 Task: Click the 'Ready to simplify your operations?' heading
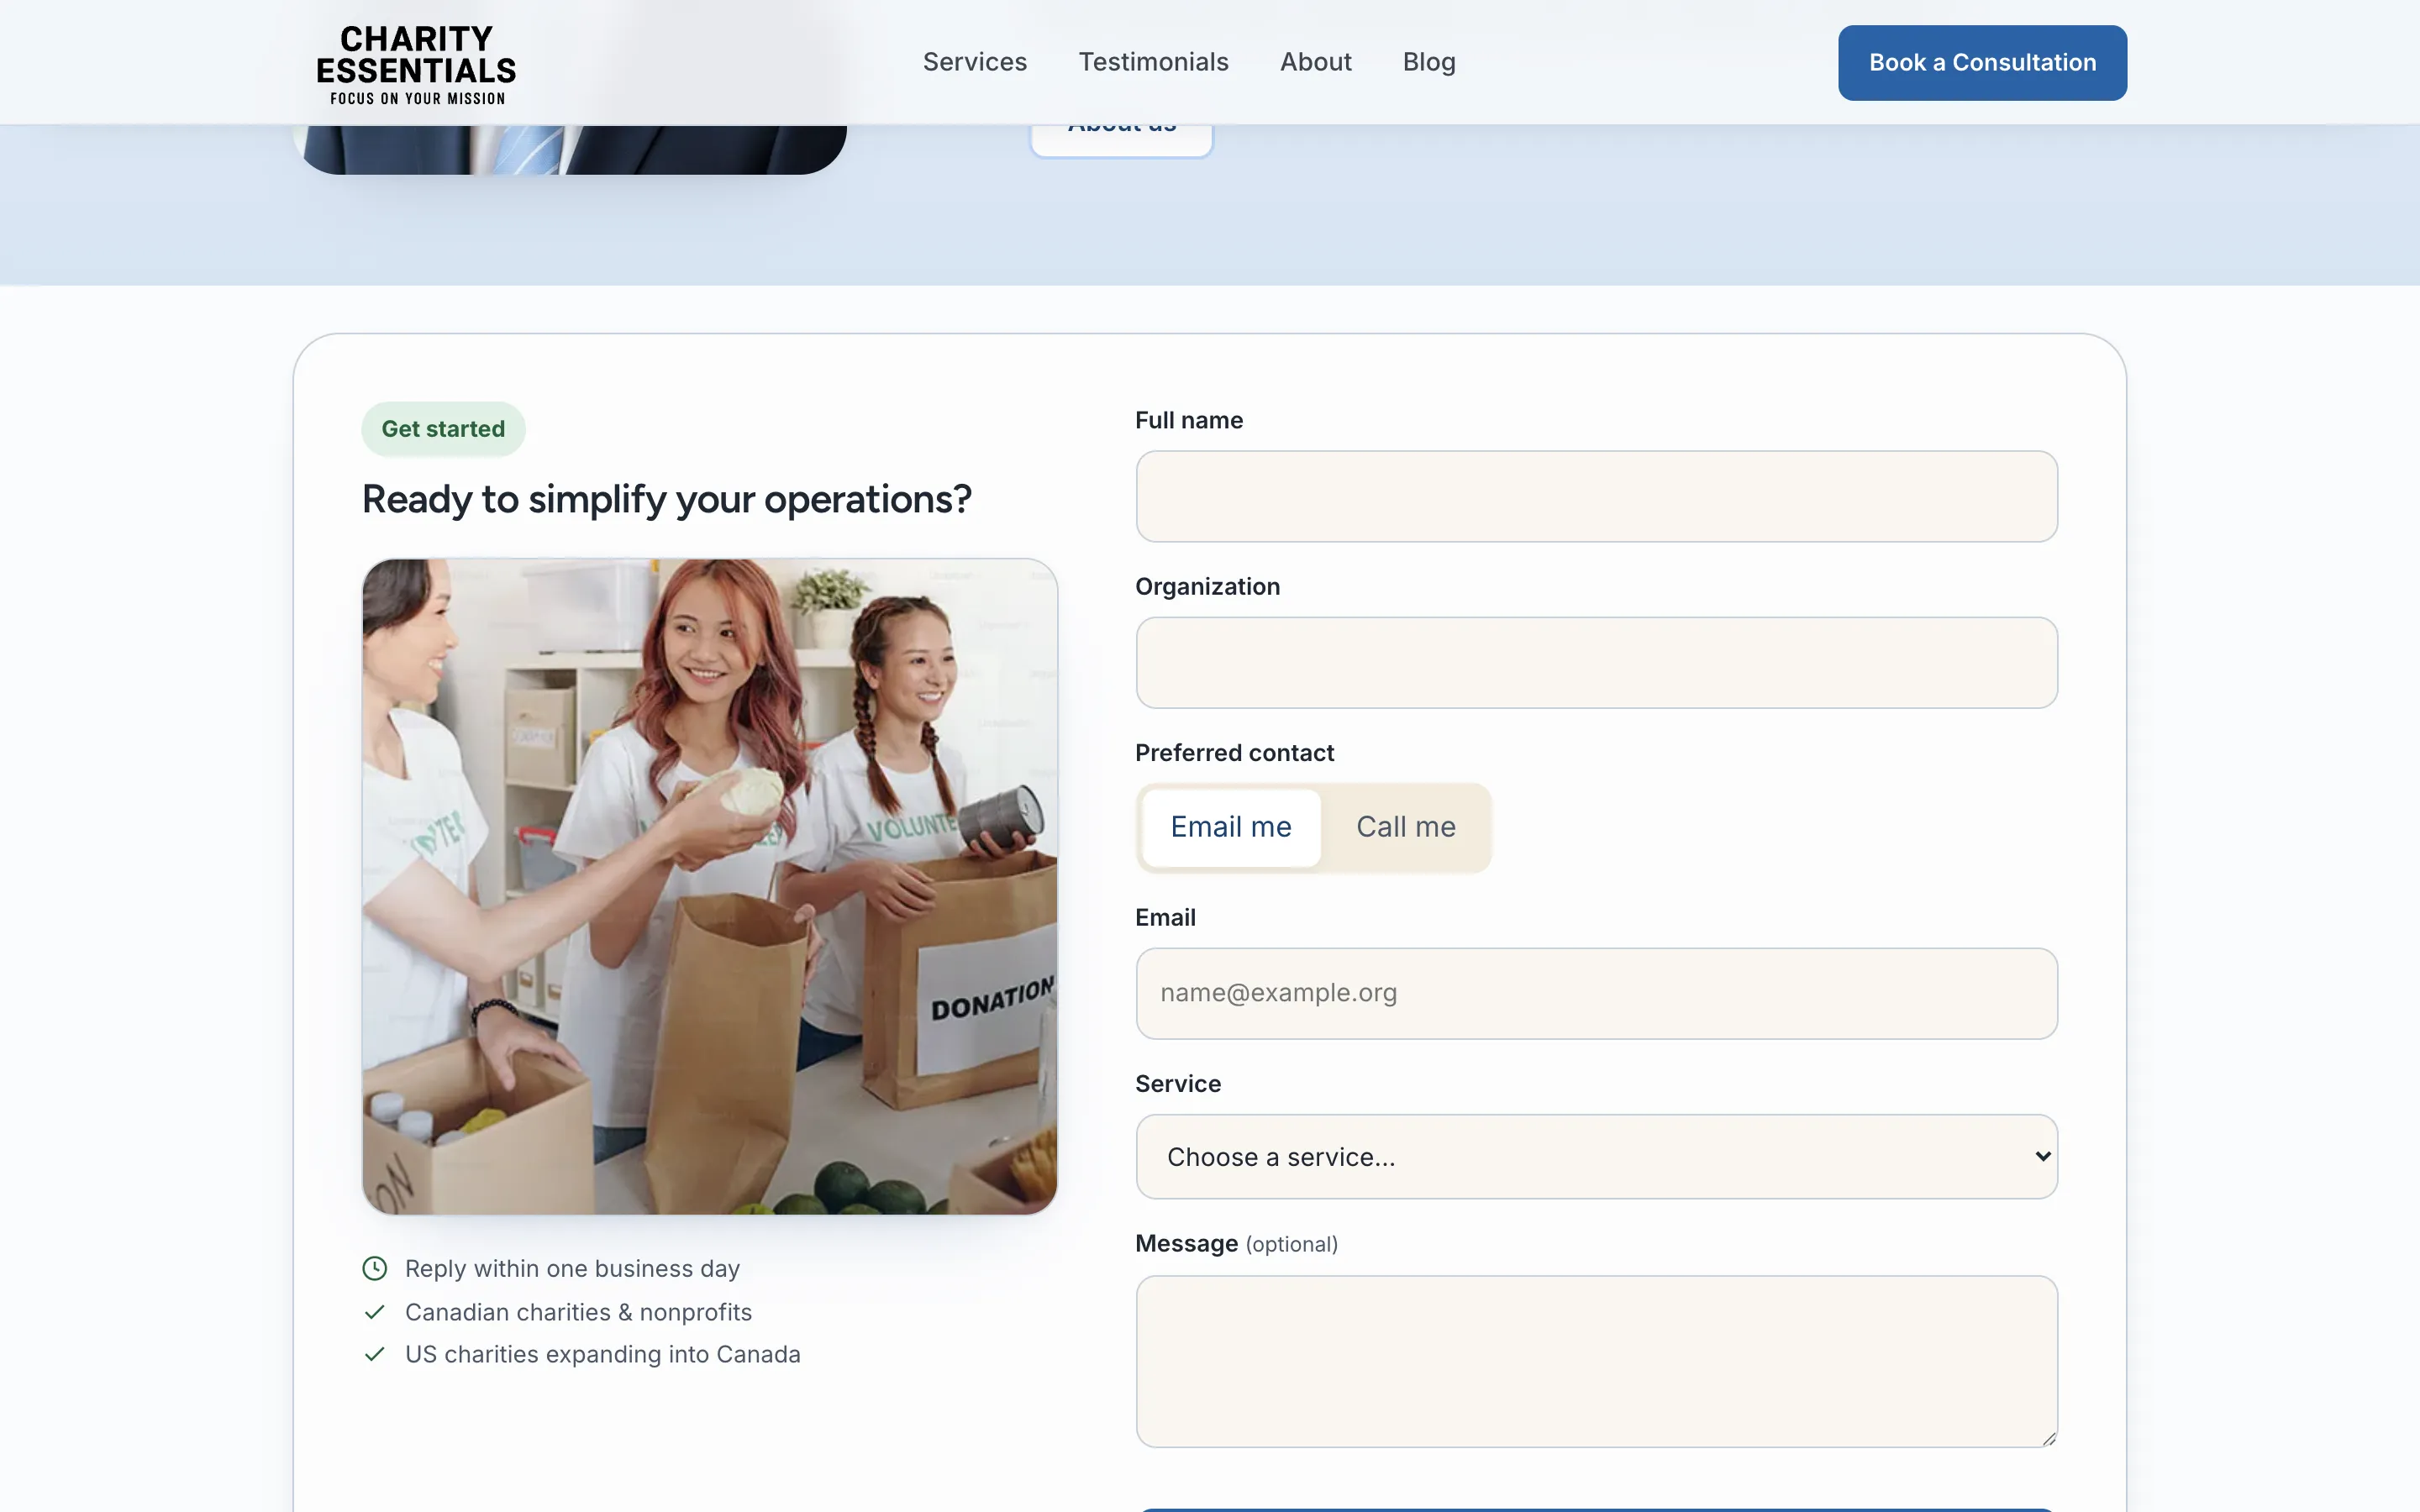click(666, 499)
